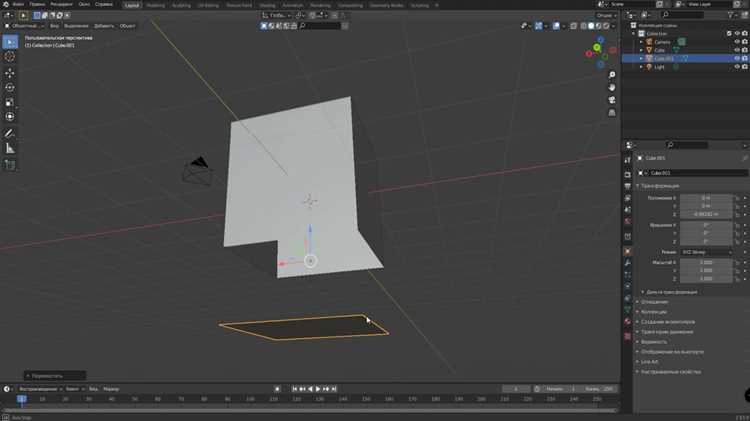Toggle Collection visibility eye
Image resolution: width=750 pixels, height=421 pixels.
pyautogui.click(x=737, y=33)
